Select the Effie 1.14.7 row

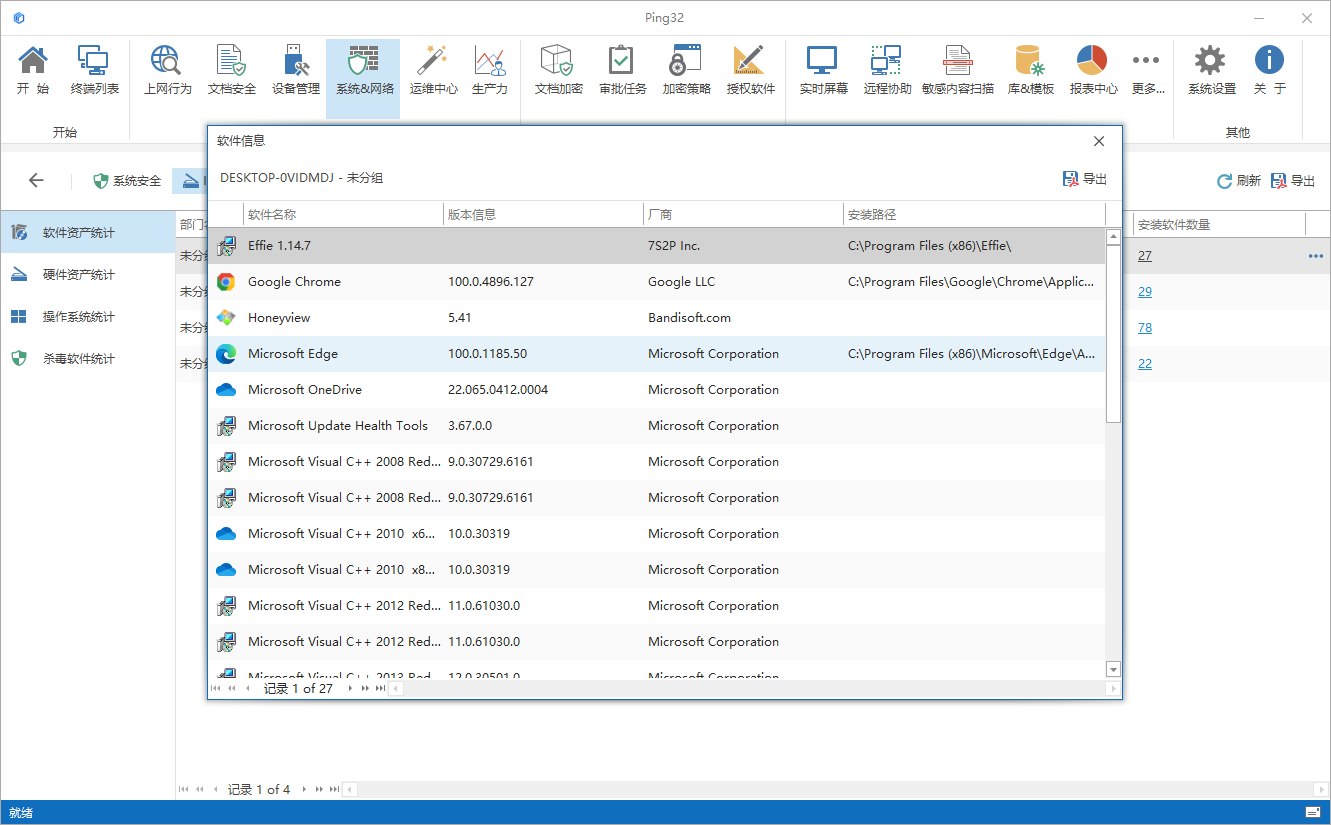point(657,246)
